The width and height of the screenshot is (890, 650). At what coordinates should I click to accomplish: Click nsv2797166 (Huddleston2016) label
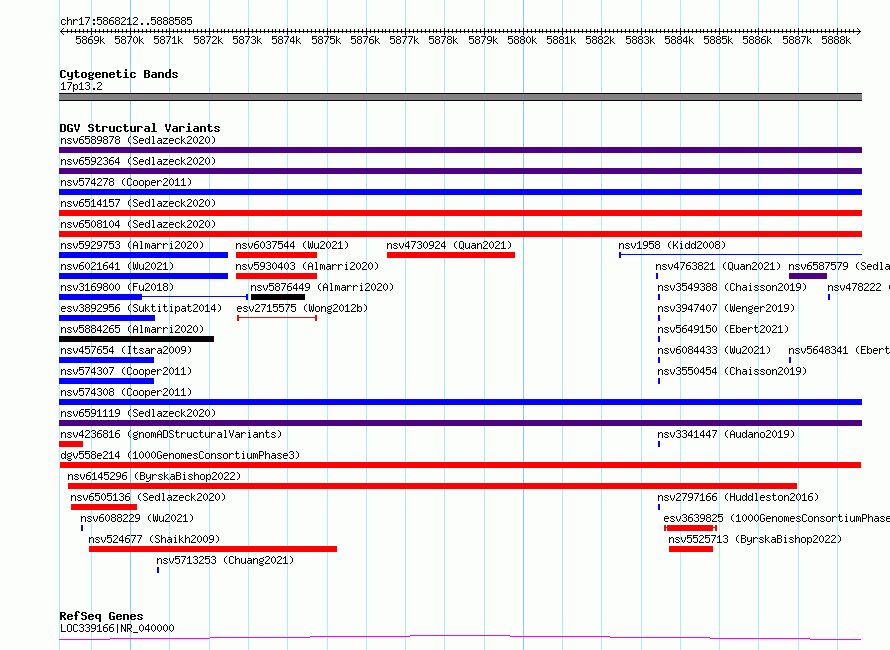coord(738,497)
